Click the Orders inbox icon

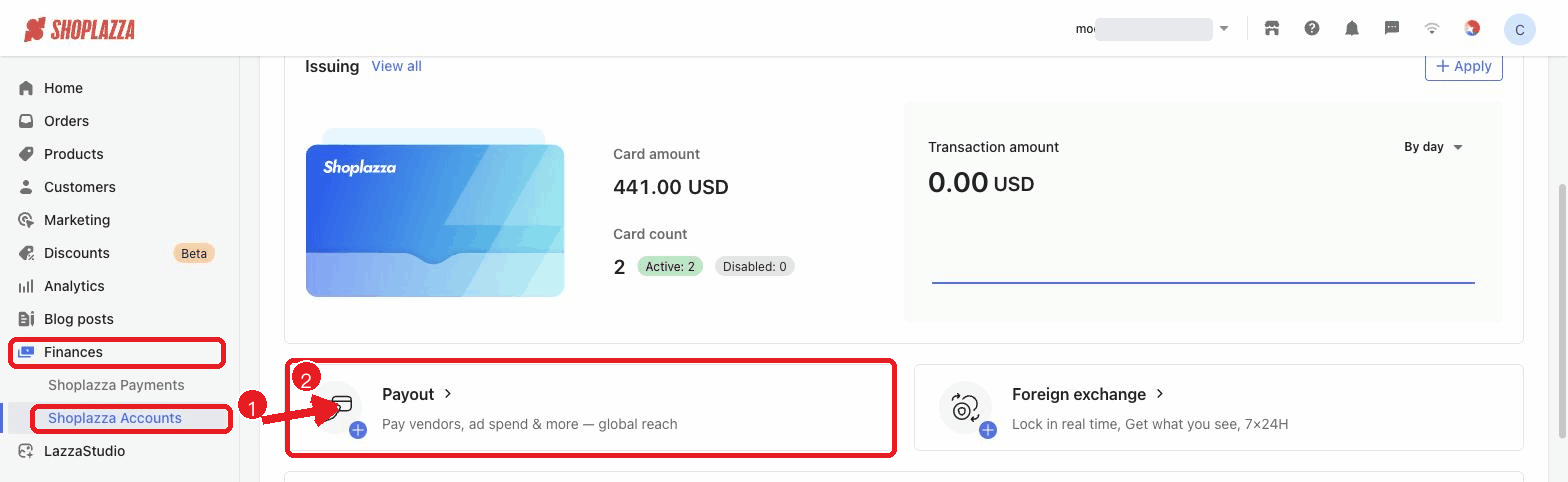point(26,121)
